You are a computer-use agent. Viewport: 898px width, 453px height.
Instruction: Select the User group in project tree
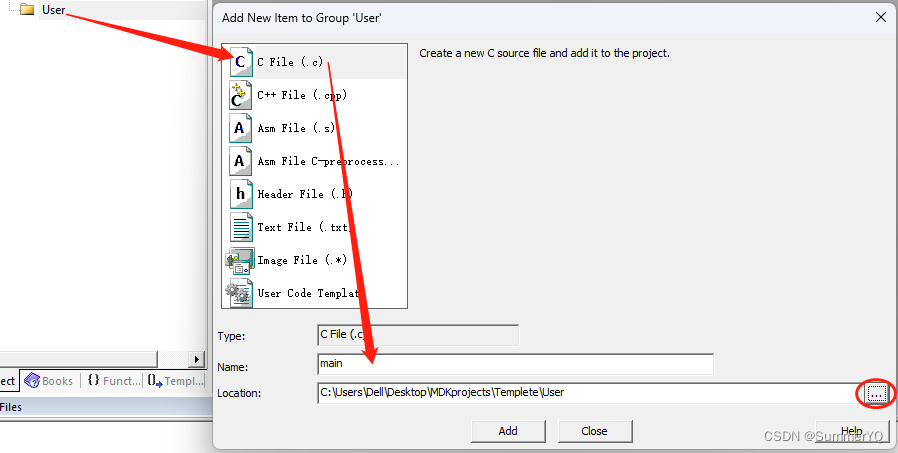tap(53, 10)
